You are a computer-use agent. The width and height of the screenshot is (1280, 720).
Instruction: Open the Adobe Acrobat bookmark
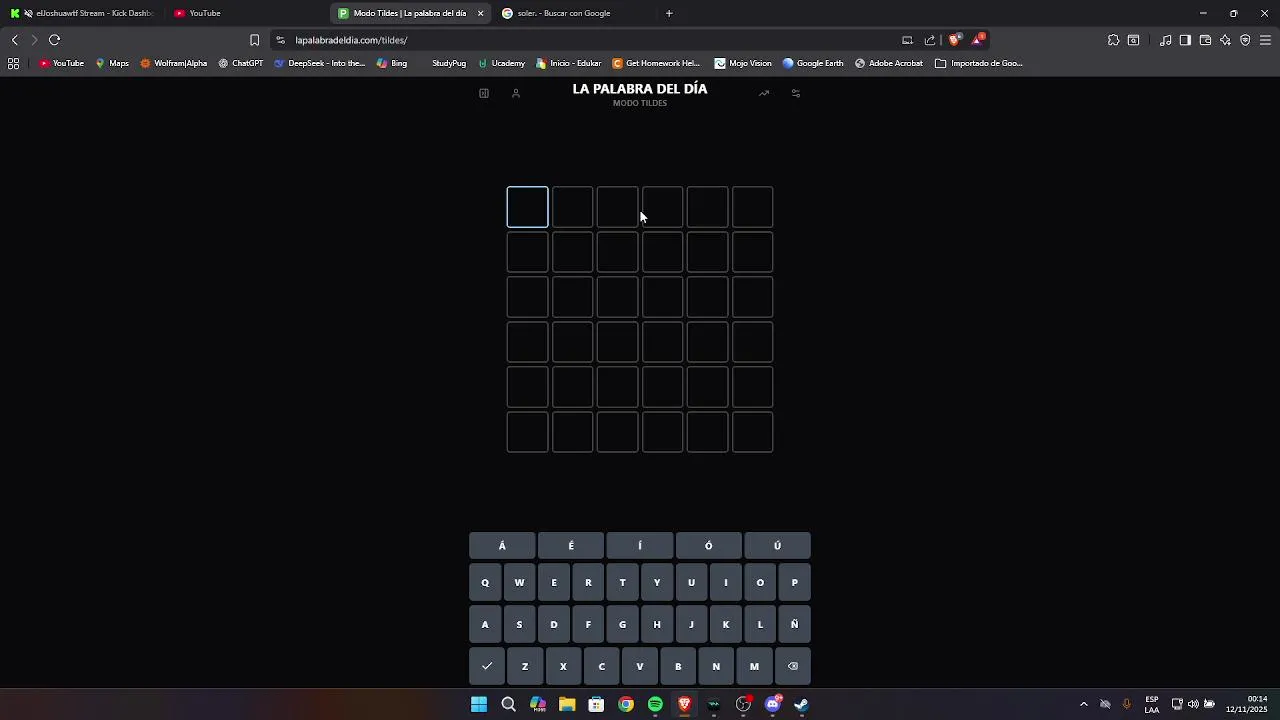[889, 63]
